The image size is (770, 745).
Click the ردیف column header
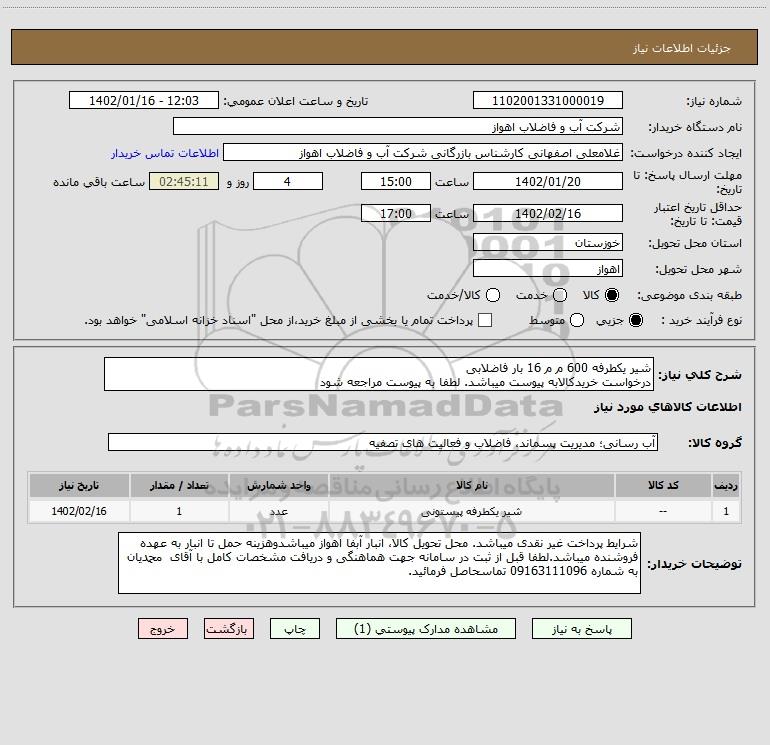pos(726,485)
